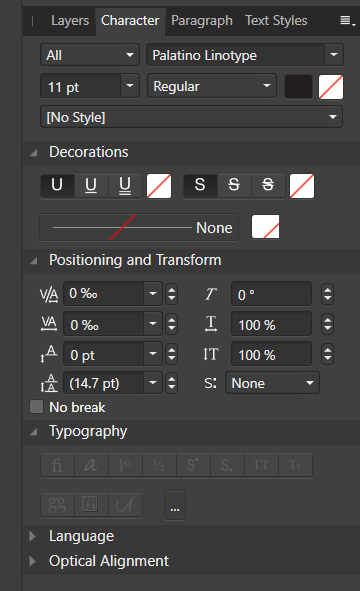Click the vertical scale stepper arrows
Viewport: 360px width, 591px height.
coord(328,354)
